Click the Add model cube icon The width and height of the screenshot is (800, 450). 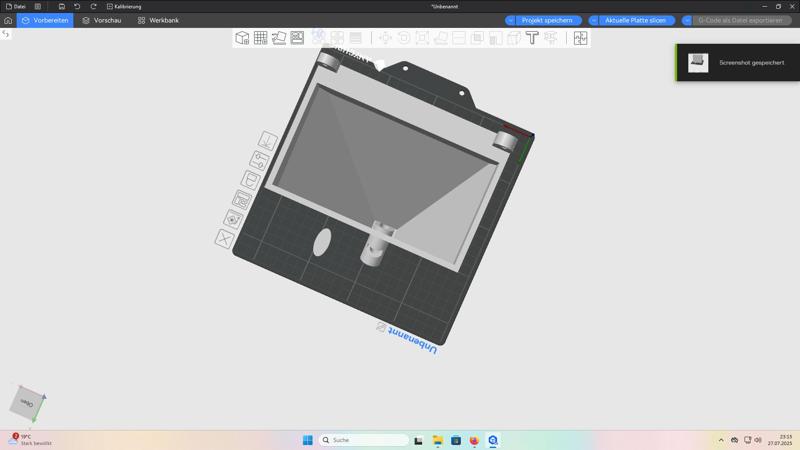242,38
